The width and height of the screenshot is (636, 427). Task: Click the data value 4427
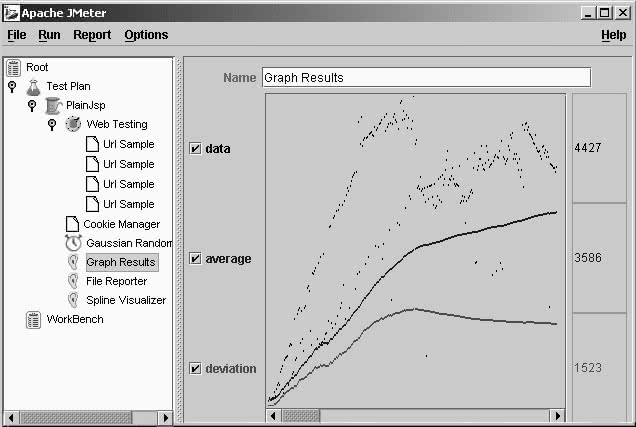pyautogui.click(x=588, y=148)
